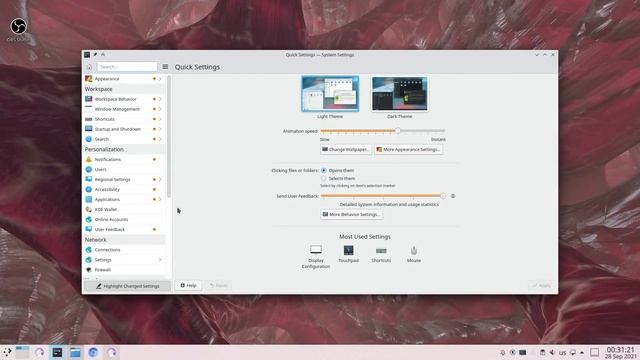Click the pin icon in the title bar

pyautogui.click(x=95, y=54)
